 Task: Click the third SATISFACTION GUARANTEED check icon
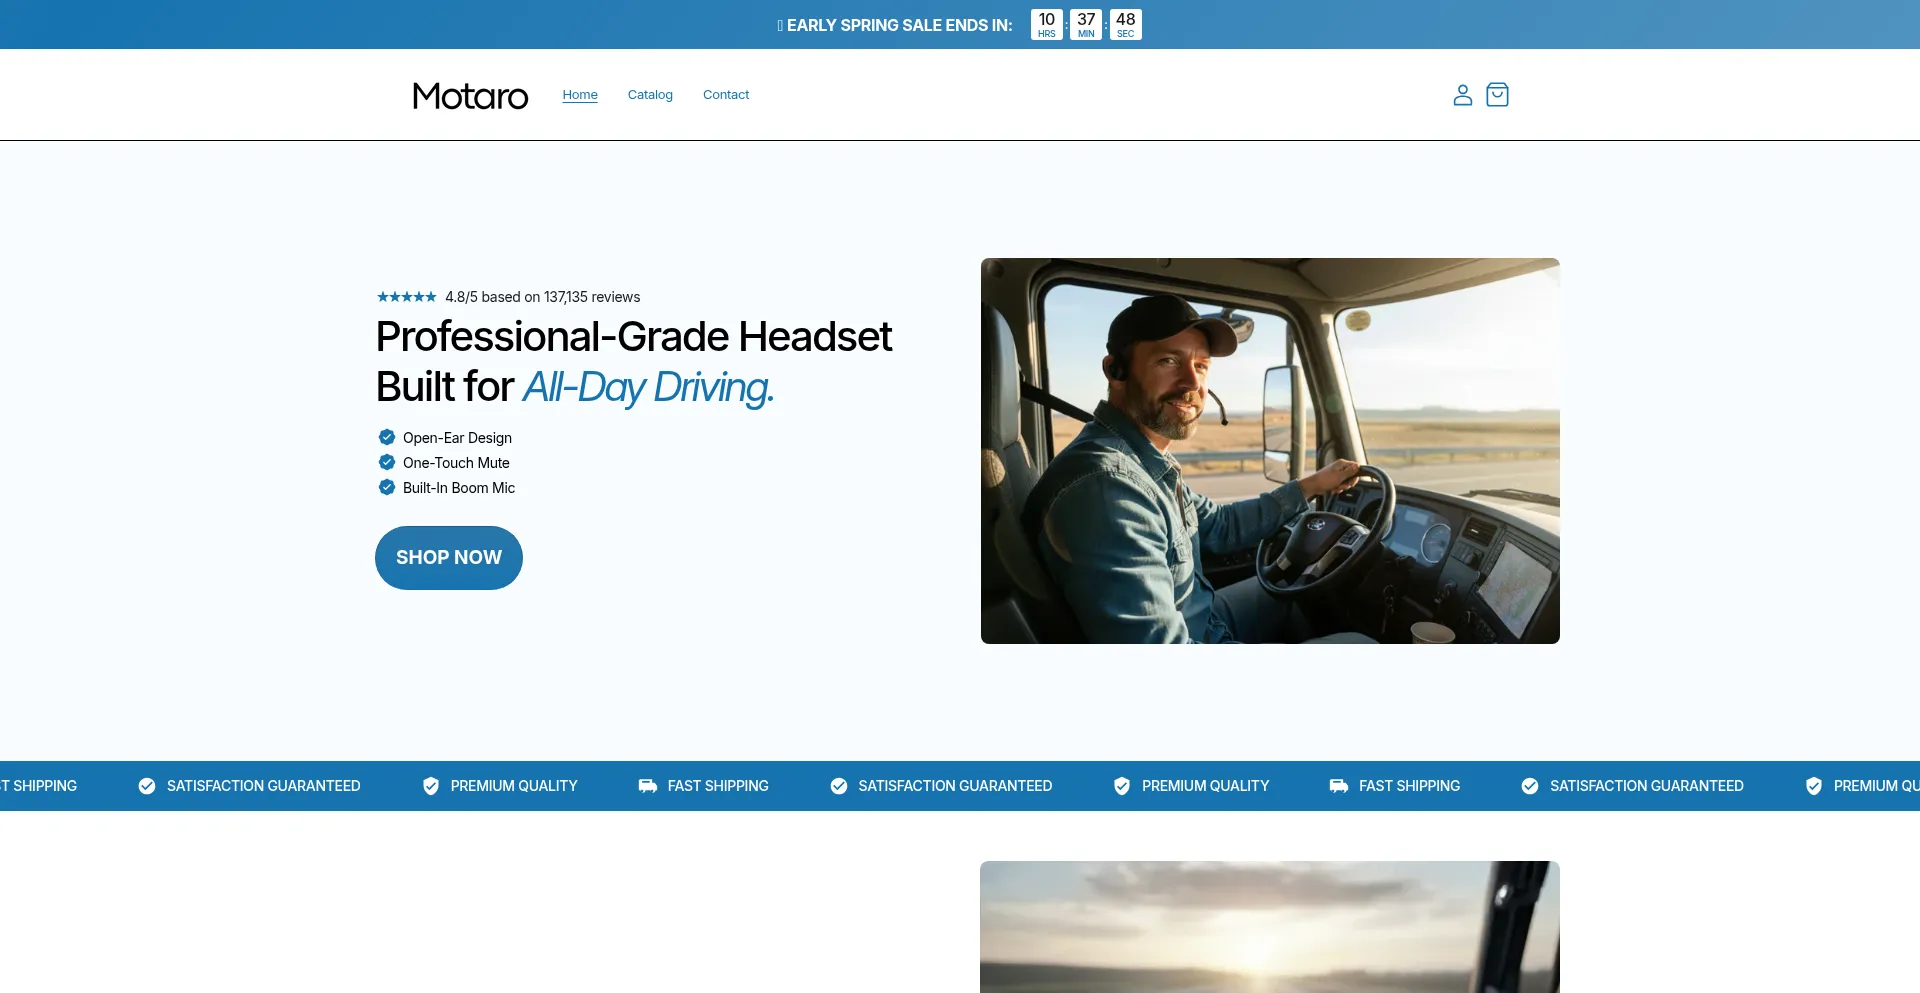[1530, 786]
